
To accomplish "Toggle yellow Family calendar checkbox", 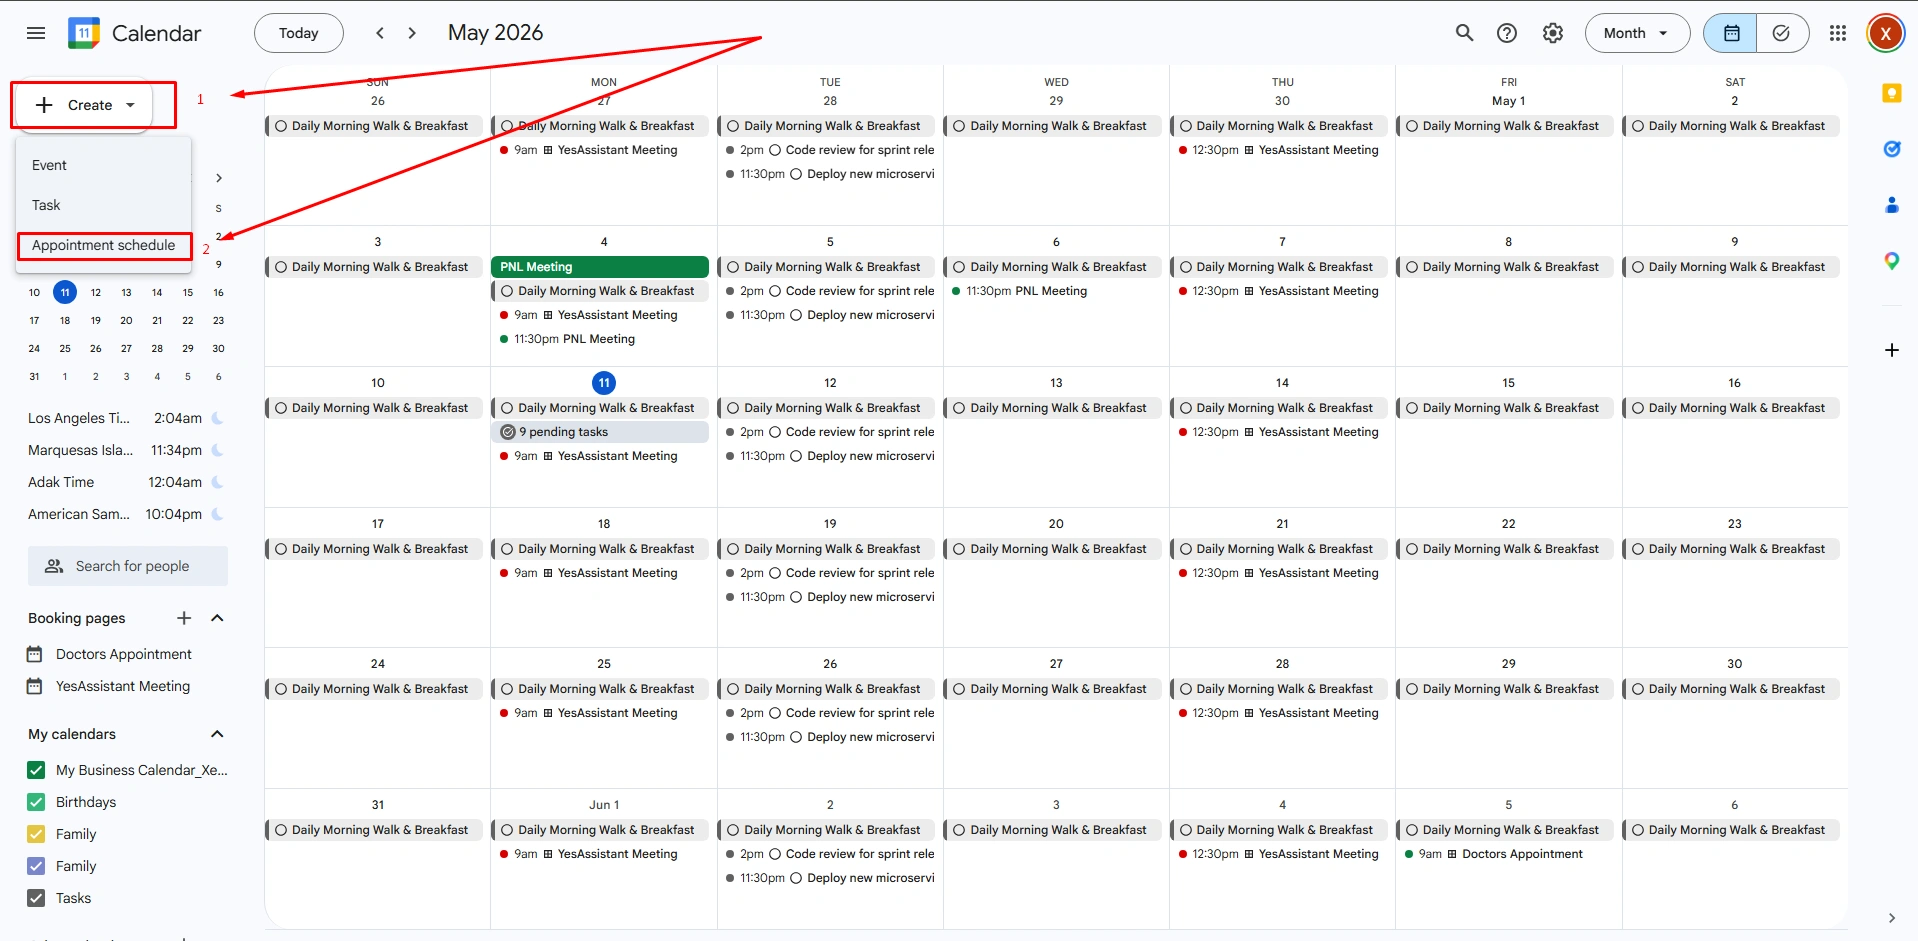I will [36, 834].
